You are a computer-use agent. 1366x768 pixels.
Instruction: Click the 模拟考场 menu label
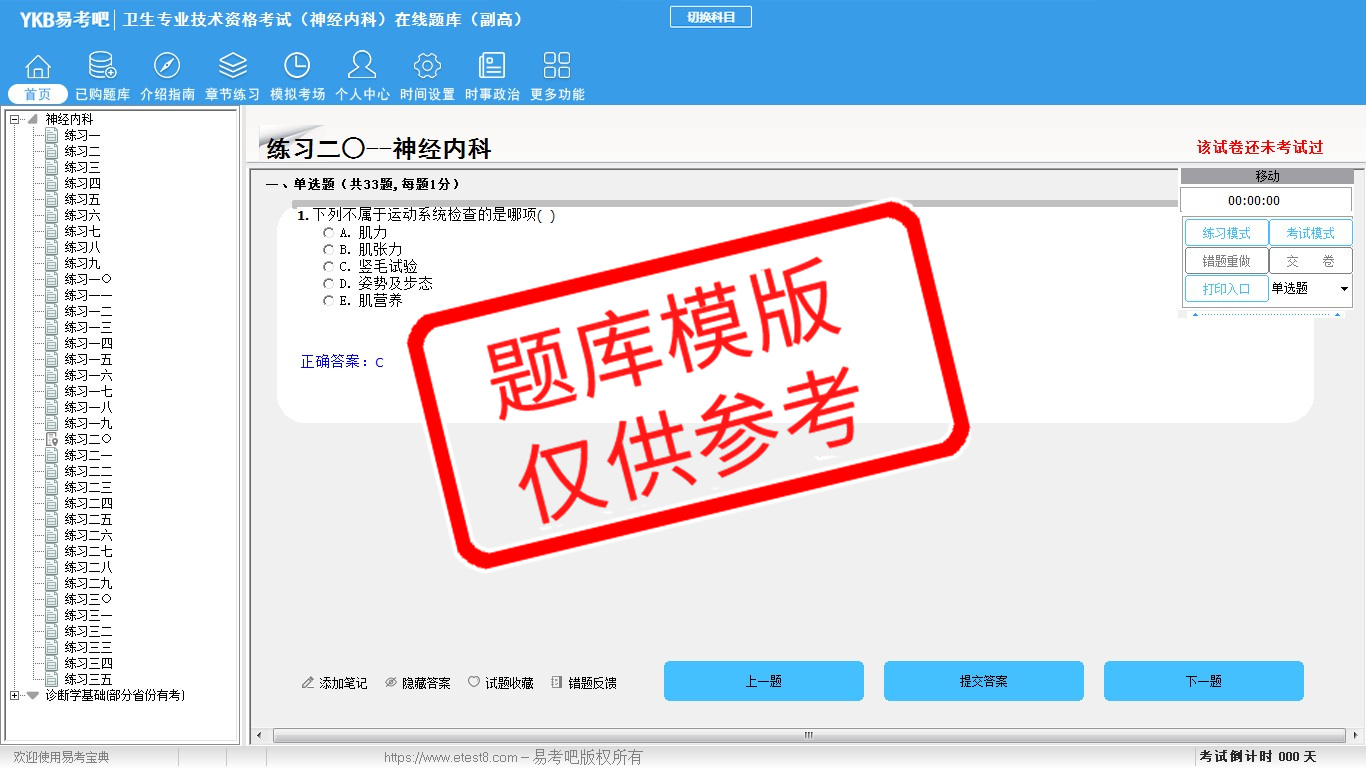(x=297, y=95)
